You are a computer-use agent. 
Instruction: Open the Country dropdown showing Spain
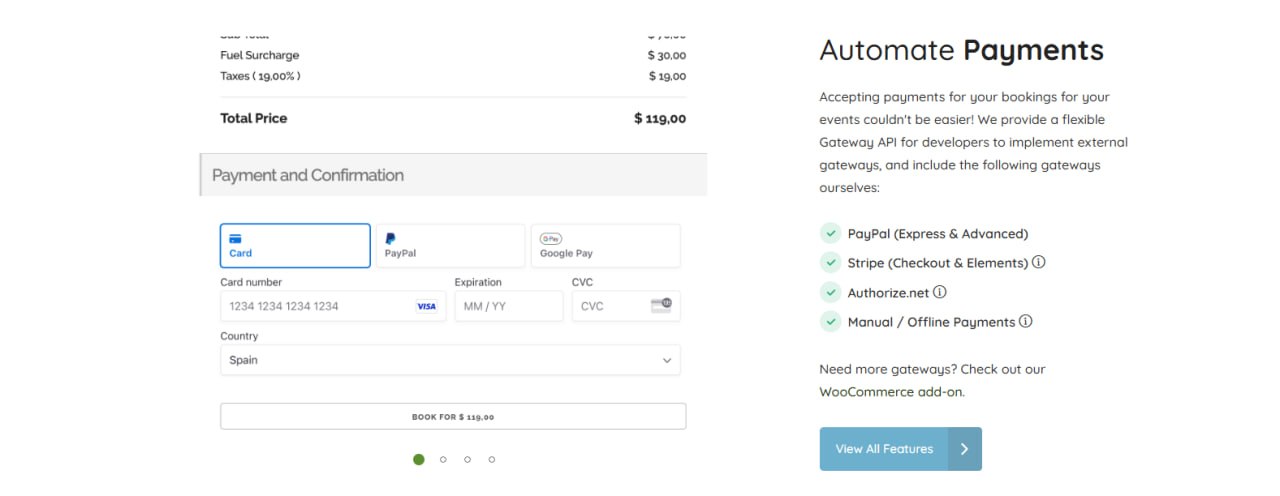pos(450,360)
